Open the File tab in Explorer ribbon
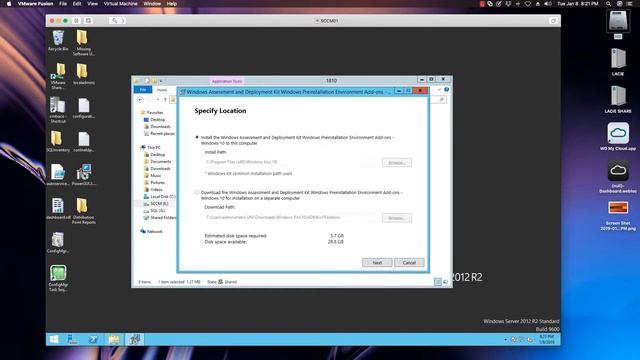Image resolution: width=640 pixels, height=360 pixels. pyautogui.click(x=143, y=89)
